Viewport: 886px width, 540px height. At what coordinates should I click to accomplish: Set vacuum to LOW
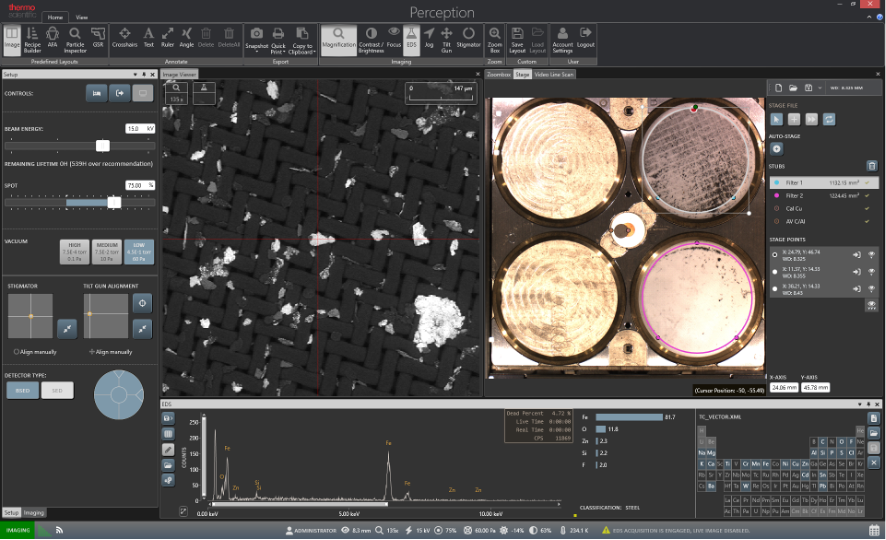[x=139, y=252]
